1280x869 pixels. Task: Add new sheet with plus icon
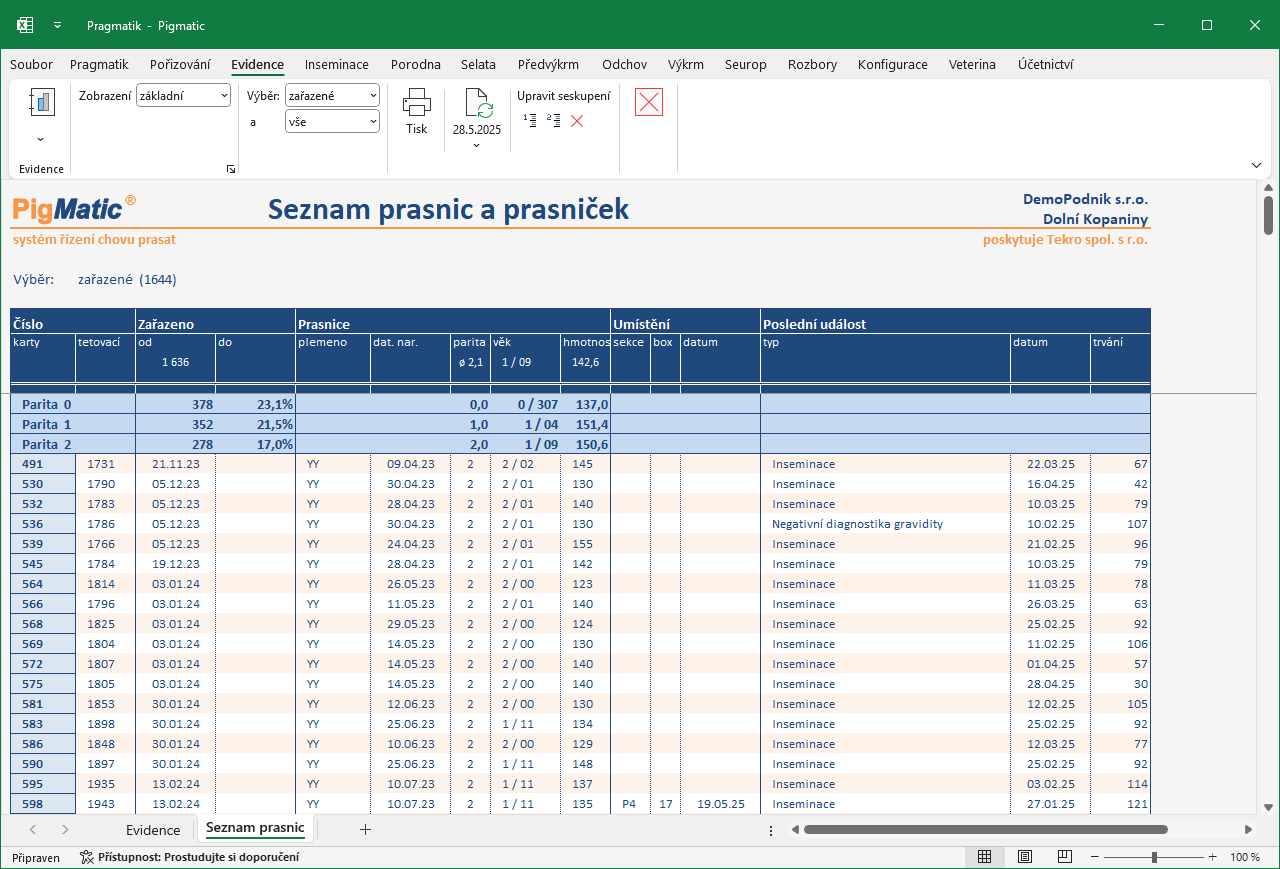[365, 829]
